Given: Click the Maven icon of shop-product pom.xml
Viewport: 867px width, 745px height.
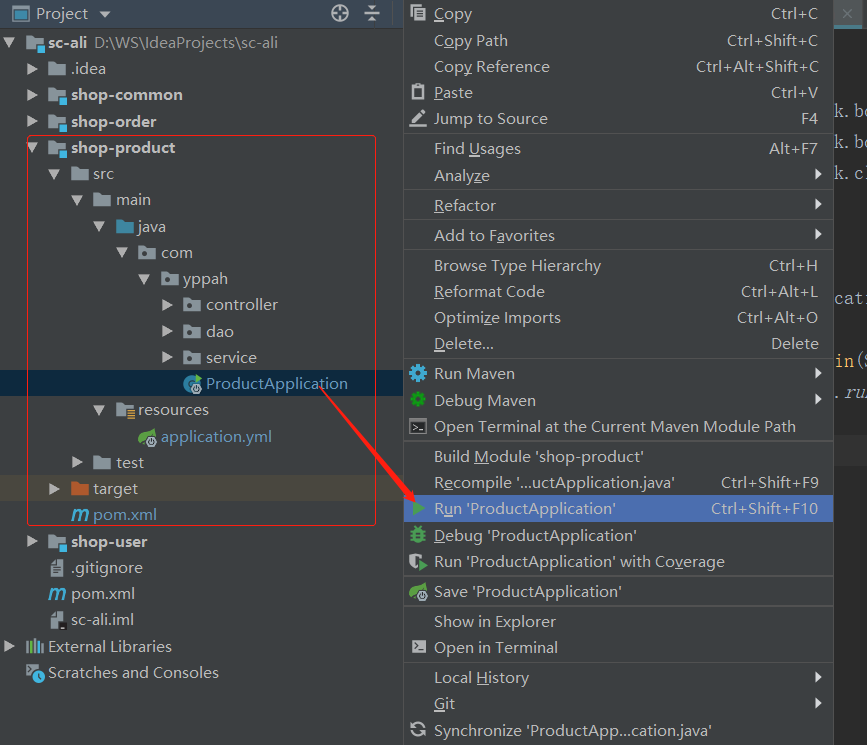Looking at the screenshot, I should pos(80,515).
